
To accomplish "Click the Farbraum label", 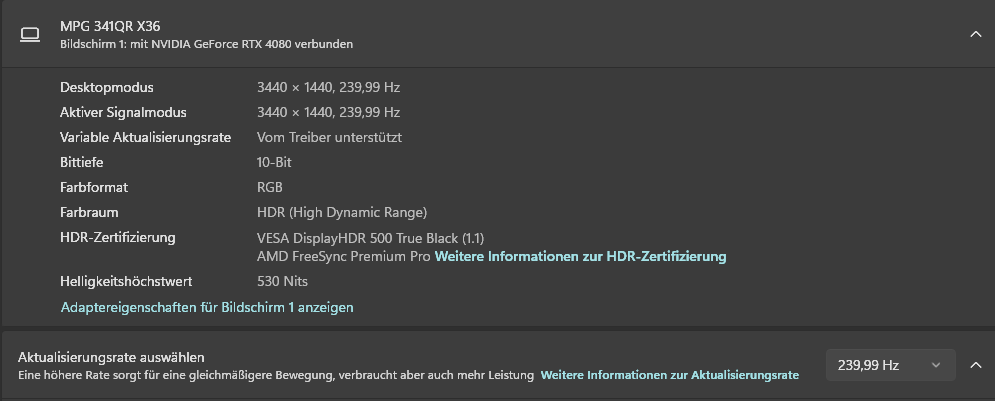I will pos(89,212).
